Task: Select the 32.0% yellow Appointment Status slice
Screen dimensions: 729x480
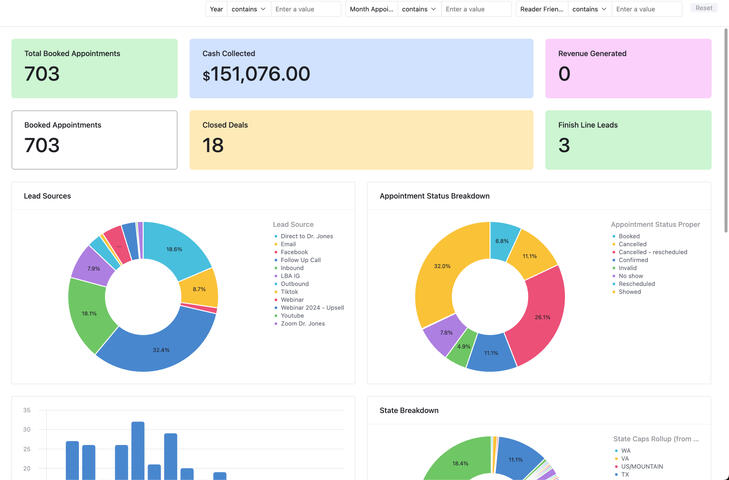Action: (x=441, y=268)
